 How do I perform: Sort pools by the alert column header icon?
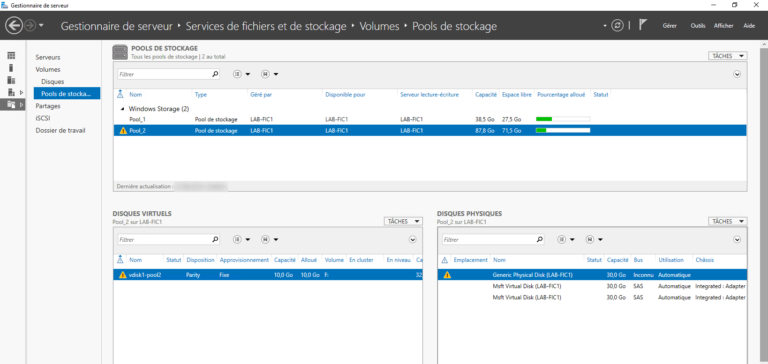120,95
